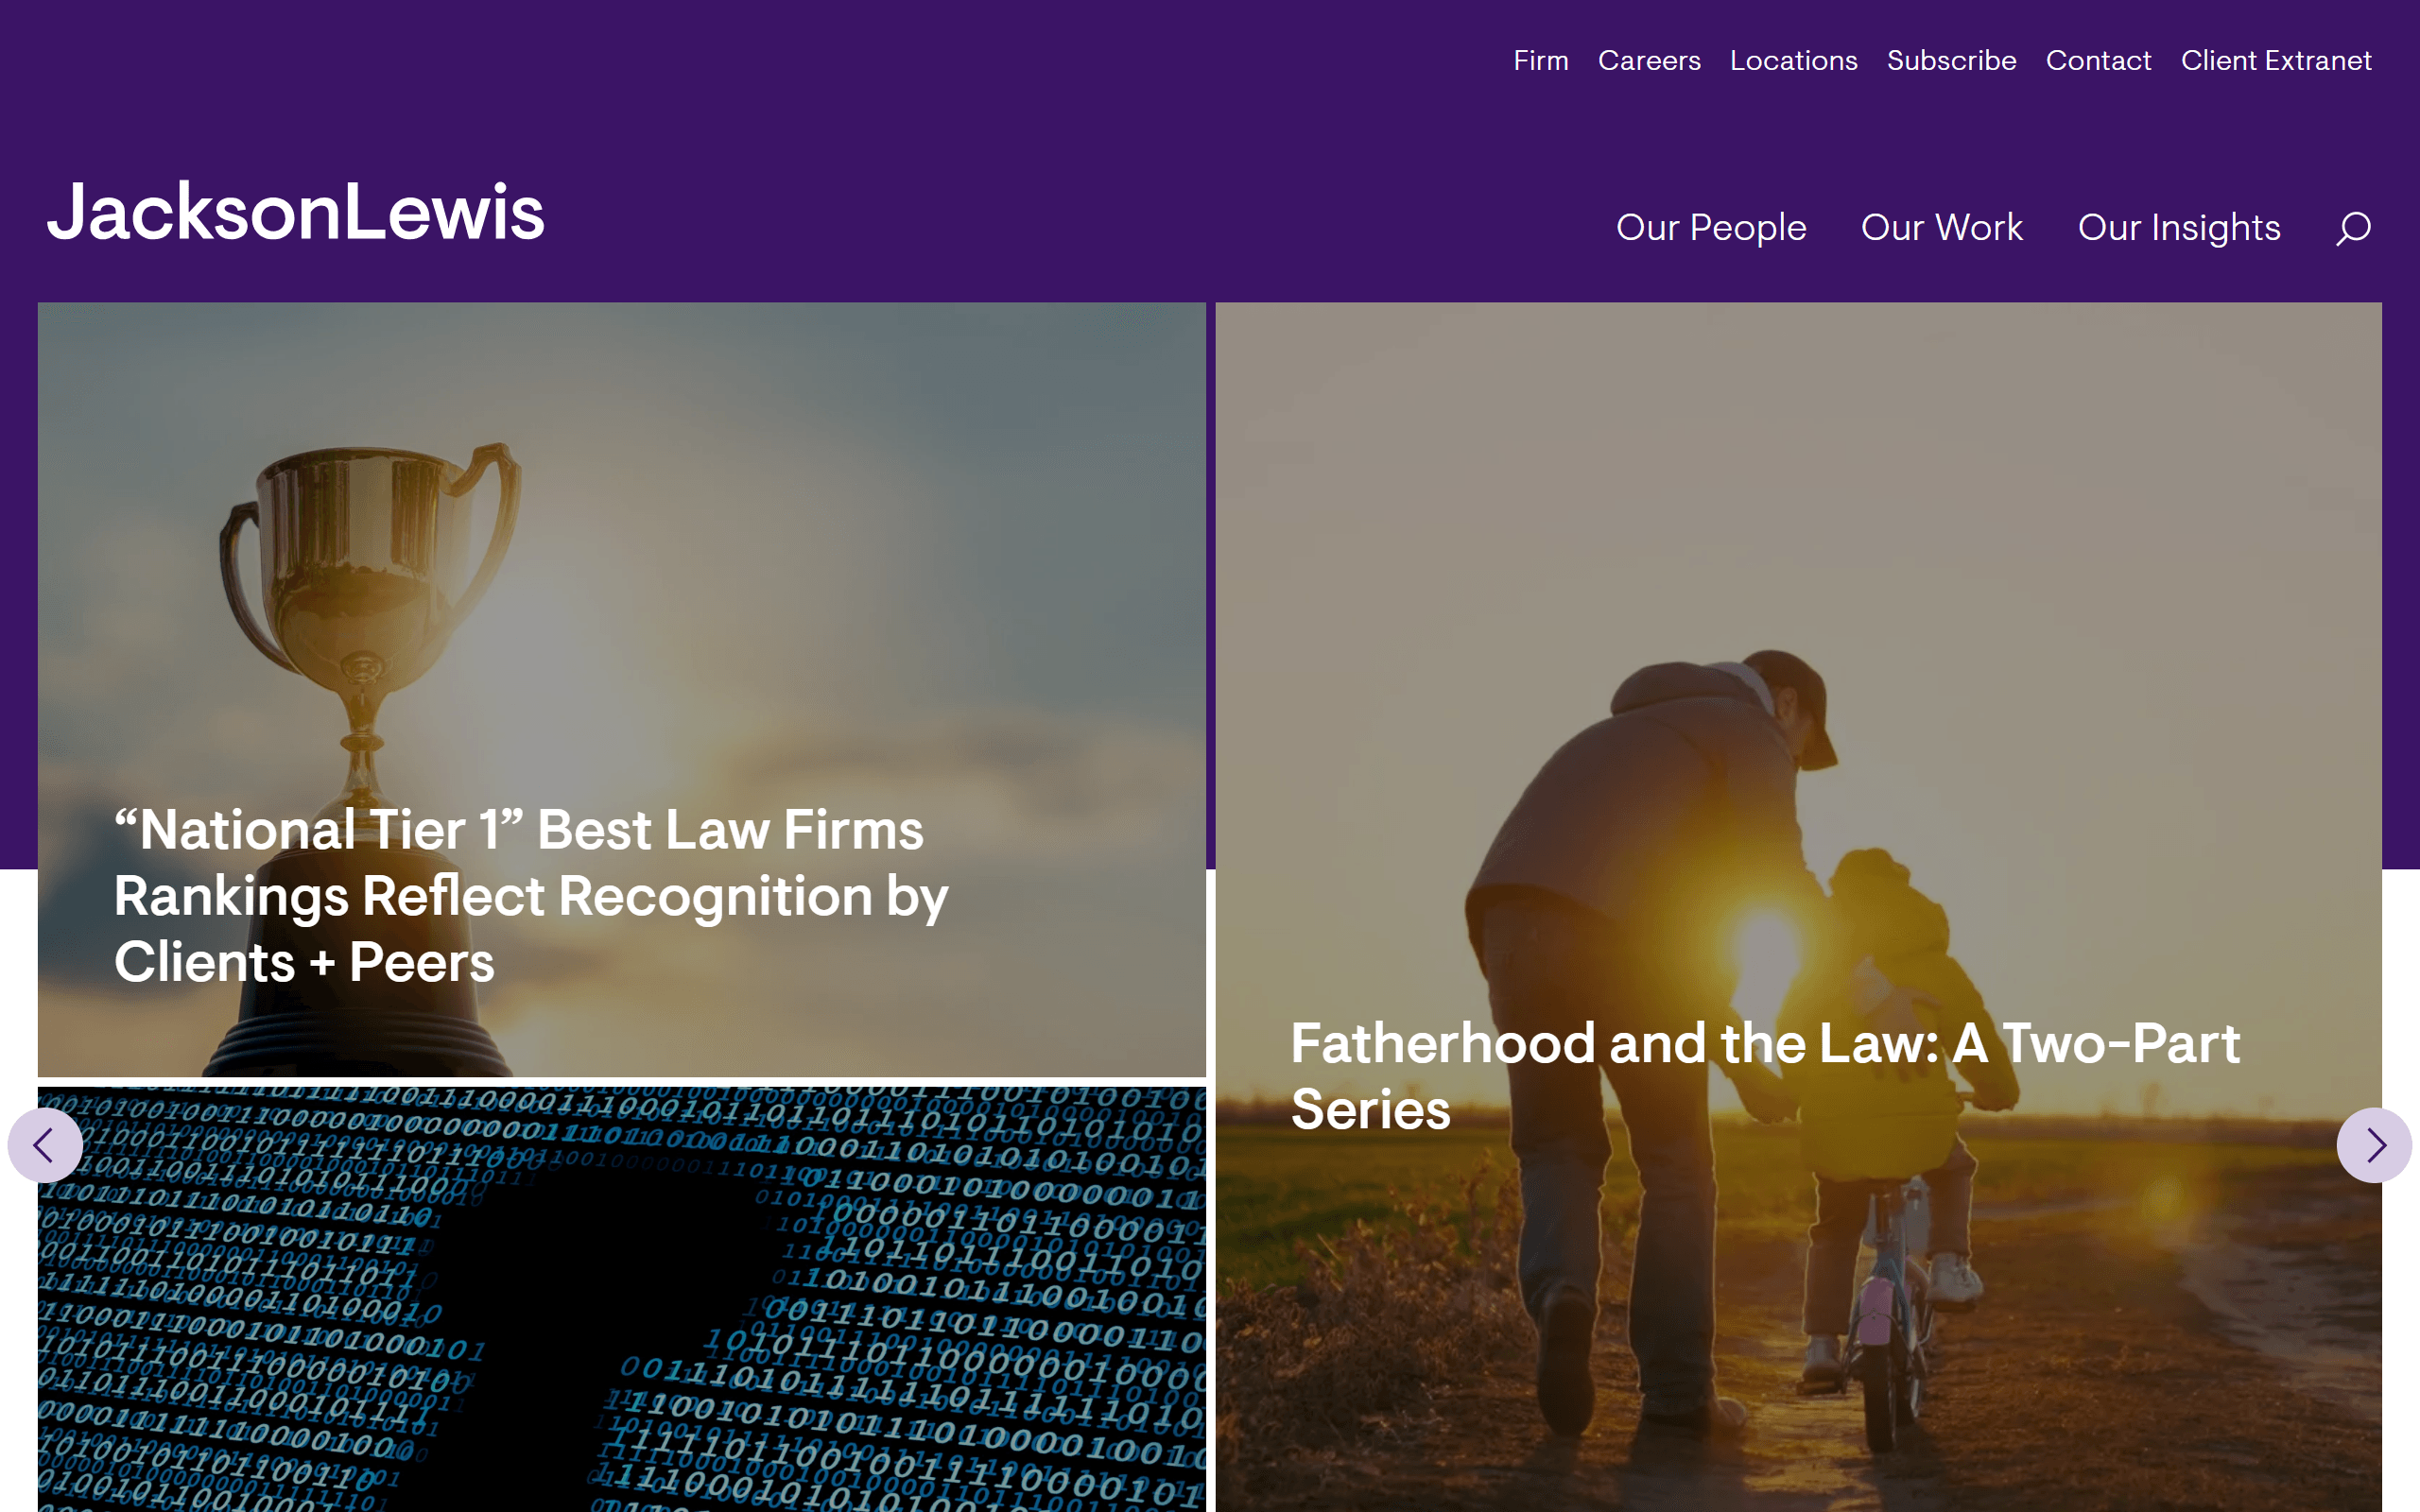Open the Our Work menu
This screenshot has height=1512, width=2420.
(1942, 228)
